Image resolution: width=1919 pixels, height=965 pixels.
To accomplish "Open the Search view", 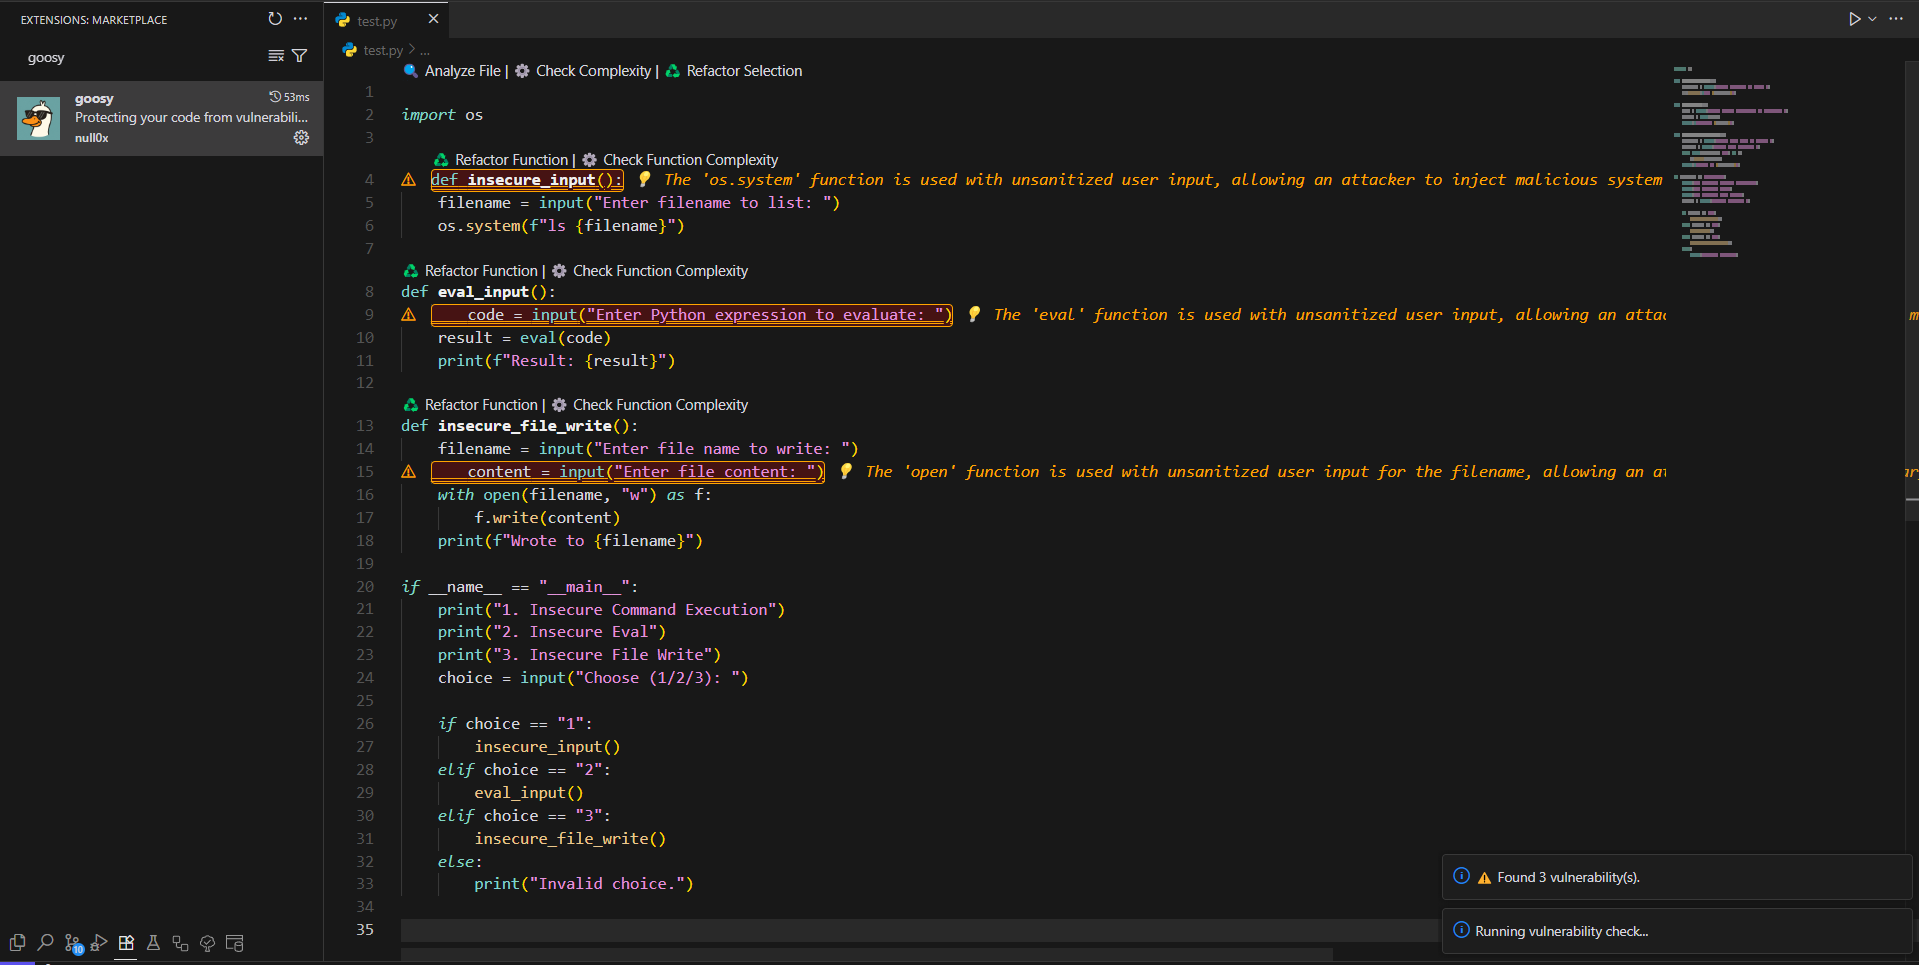I will click(45, 942).
